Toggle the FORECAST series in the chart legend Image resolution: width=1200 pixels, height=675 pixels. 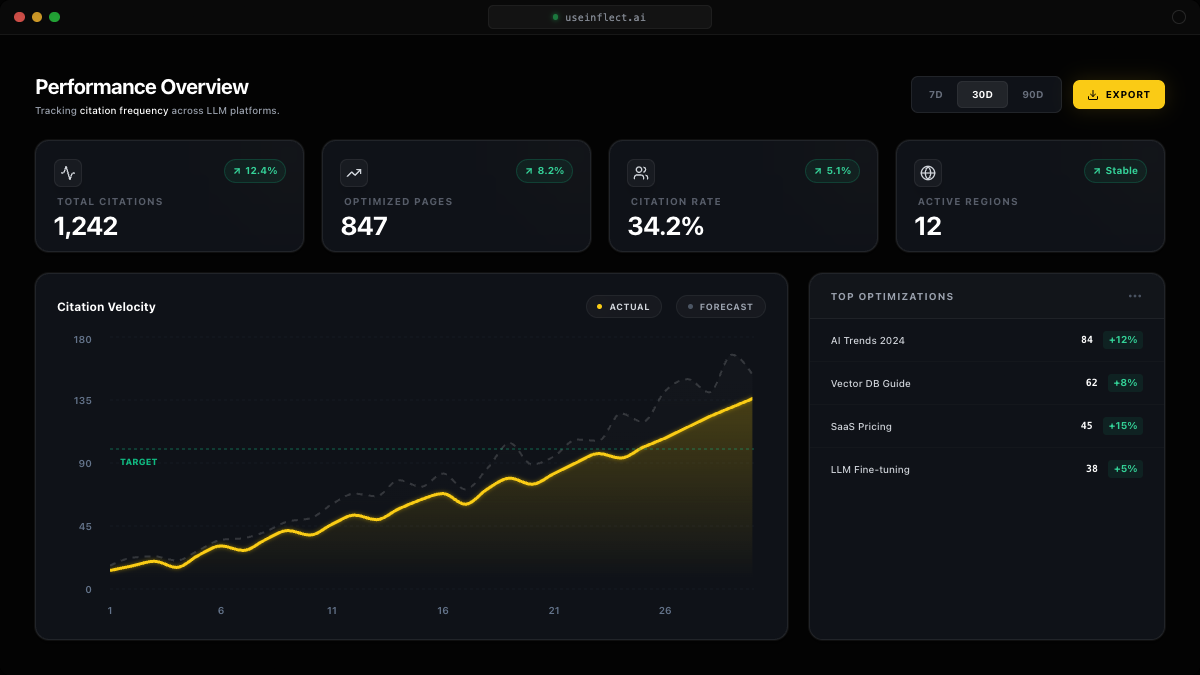720,306
